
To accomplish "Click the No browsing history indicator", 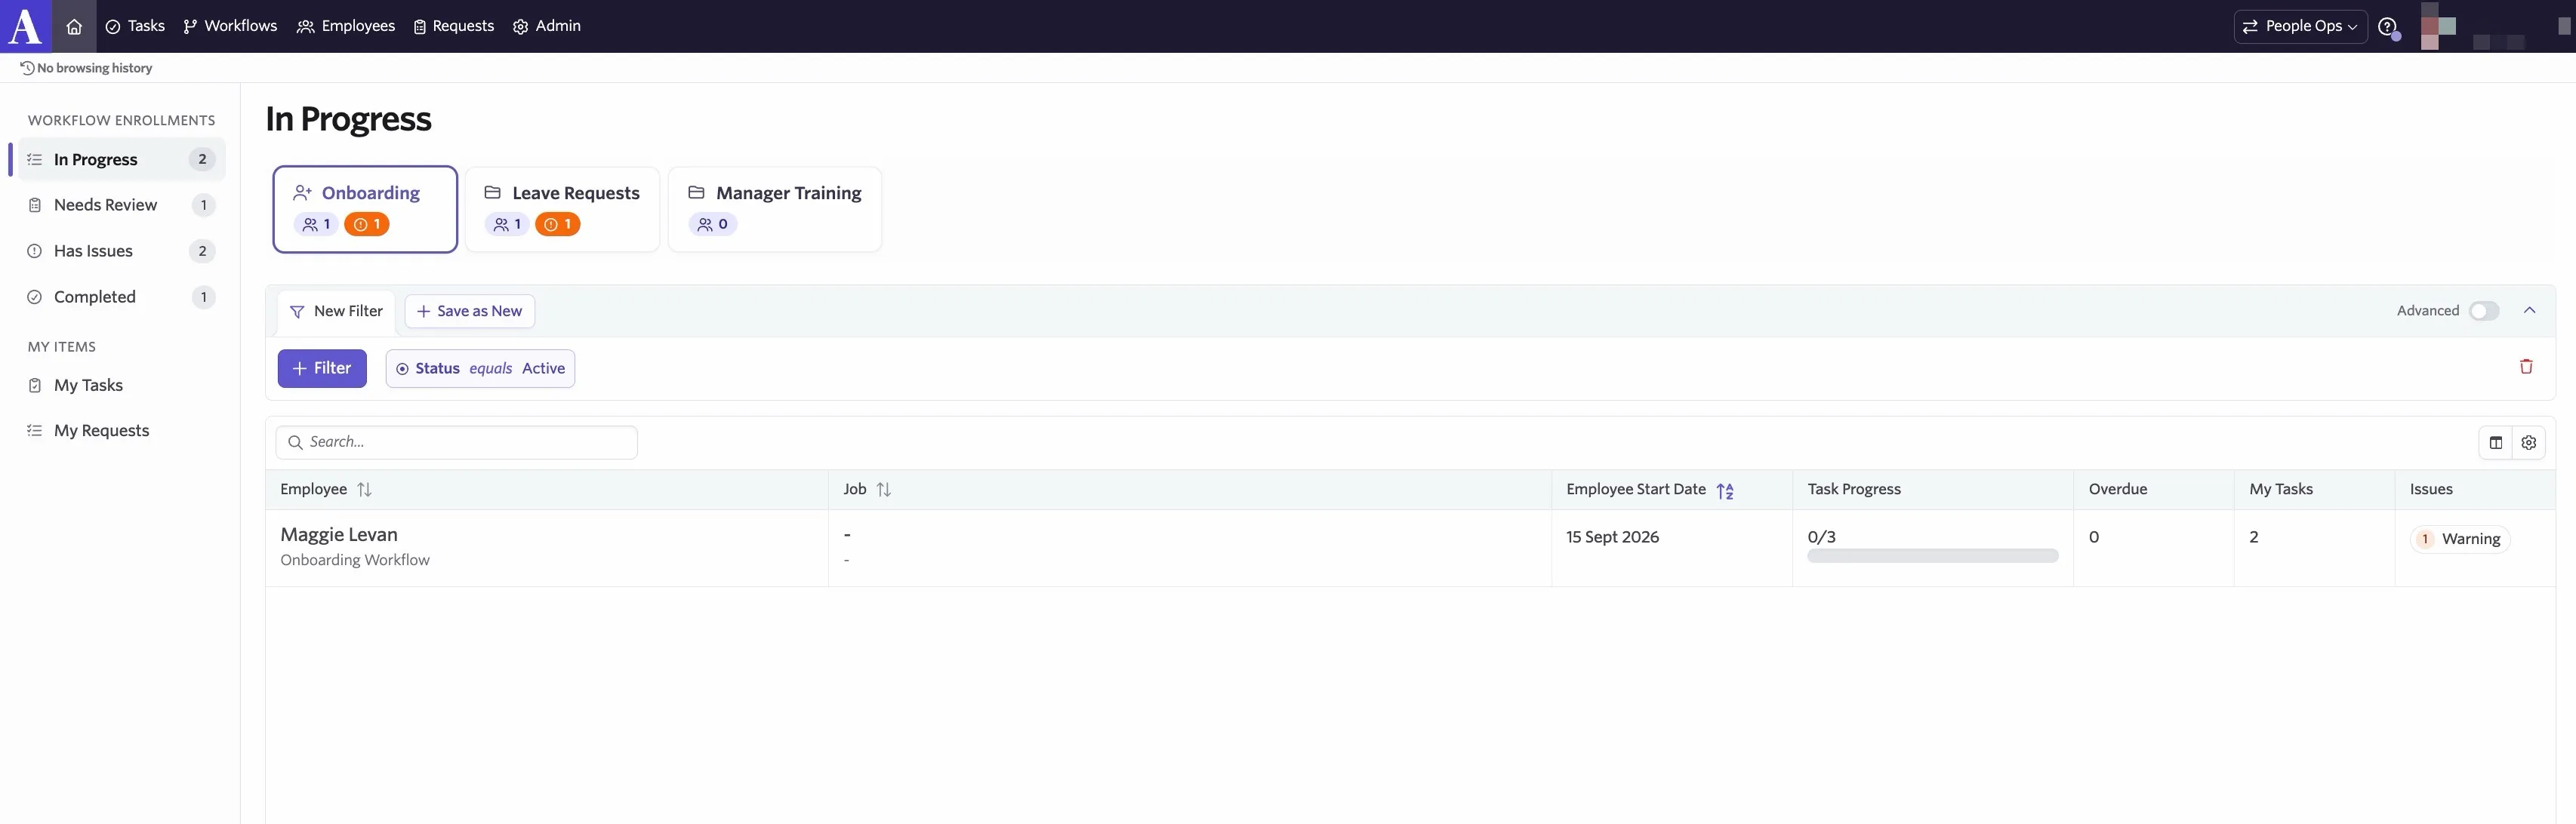I will [x=86, y=68].
